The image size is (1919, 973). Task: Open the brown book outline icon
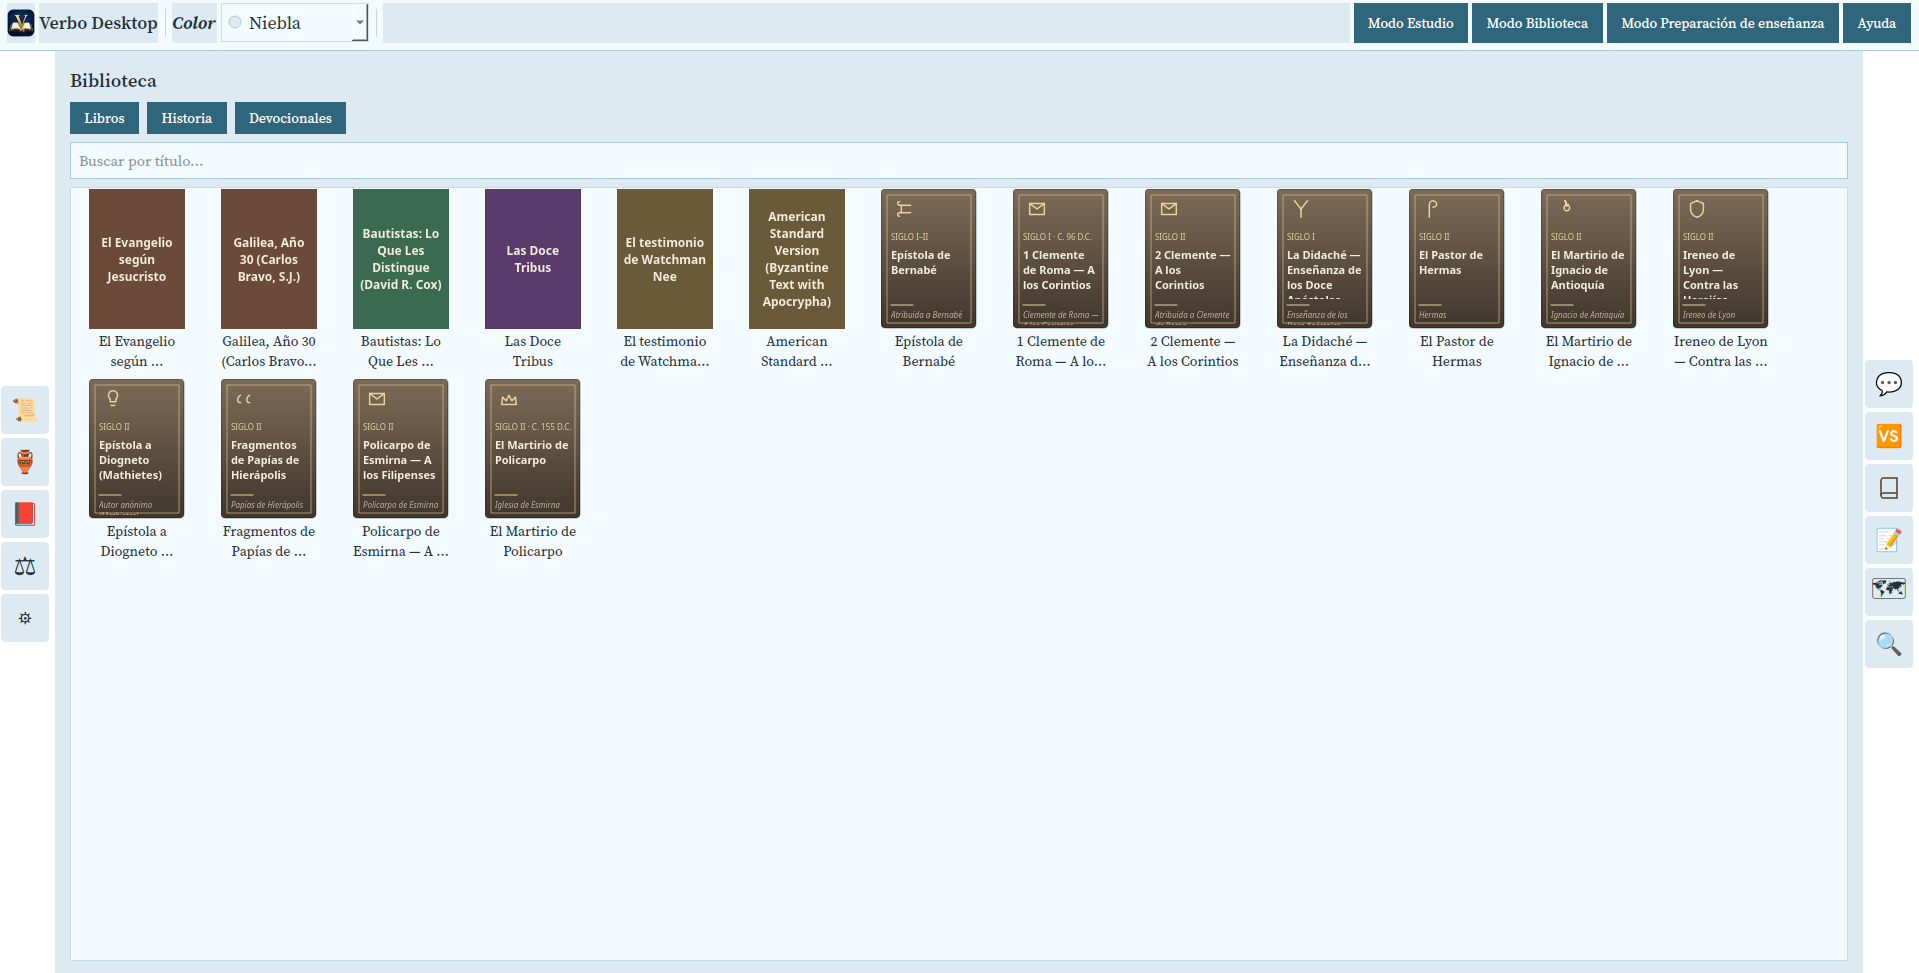tap(1888, 488)
